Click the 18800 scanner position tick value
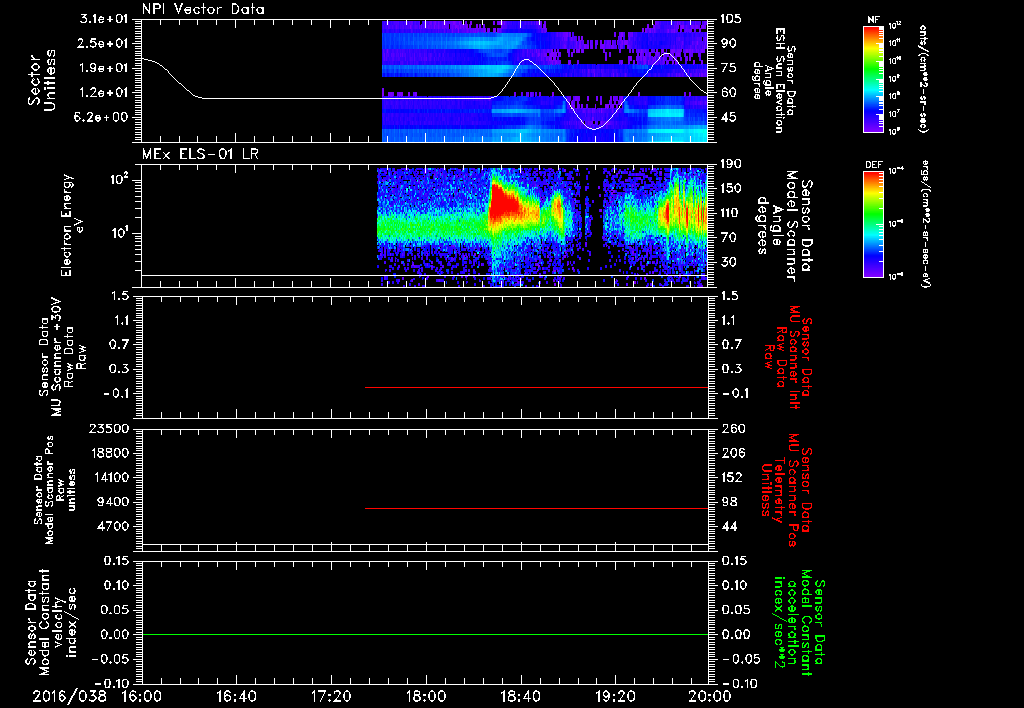The width and height of the screenshot is (1024, 708). pos(108,453)
